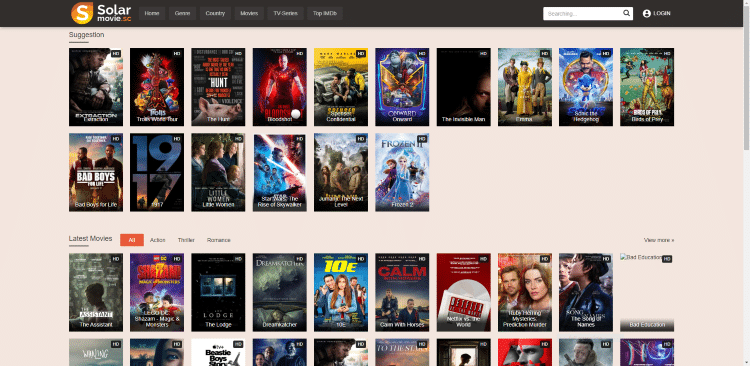Open Ruby Herring Mysteries poster

(525, 292)
